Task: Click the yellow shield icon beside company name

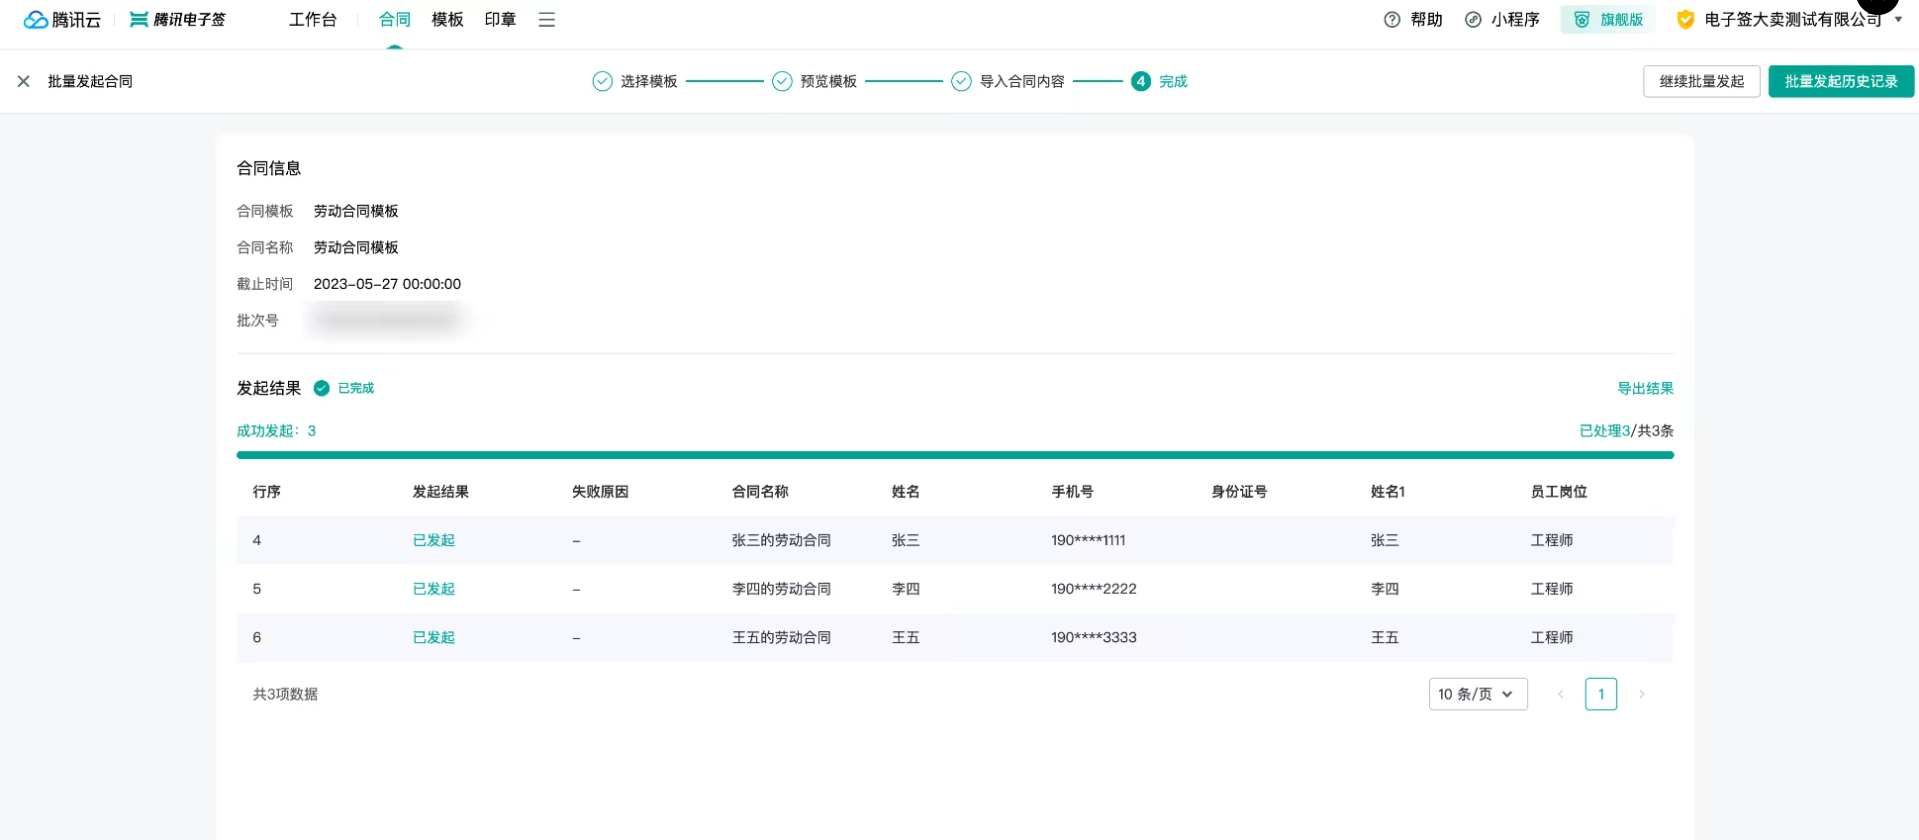Action: point(1686,20)
